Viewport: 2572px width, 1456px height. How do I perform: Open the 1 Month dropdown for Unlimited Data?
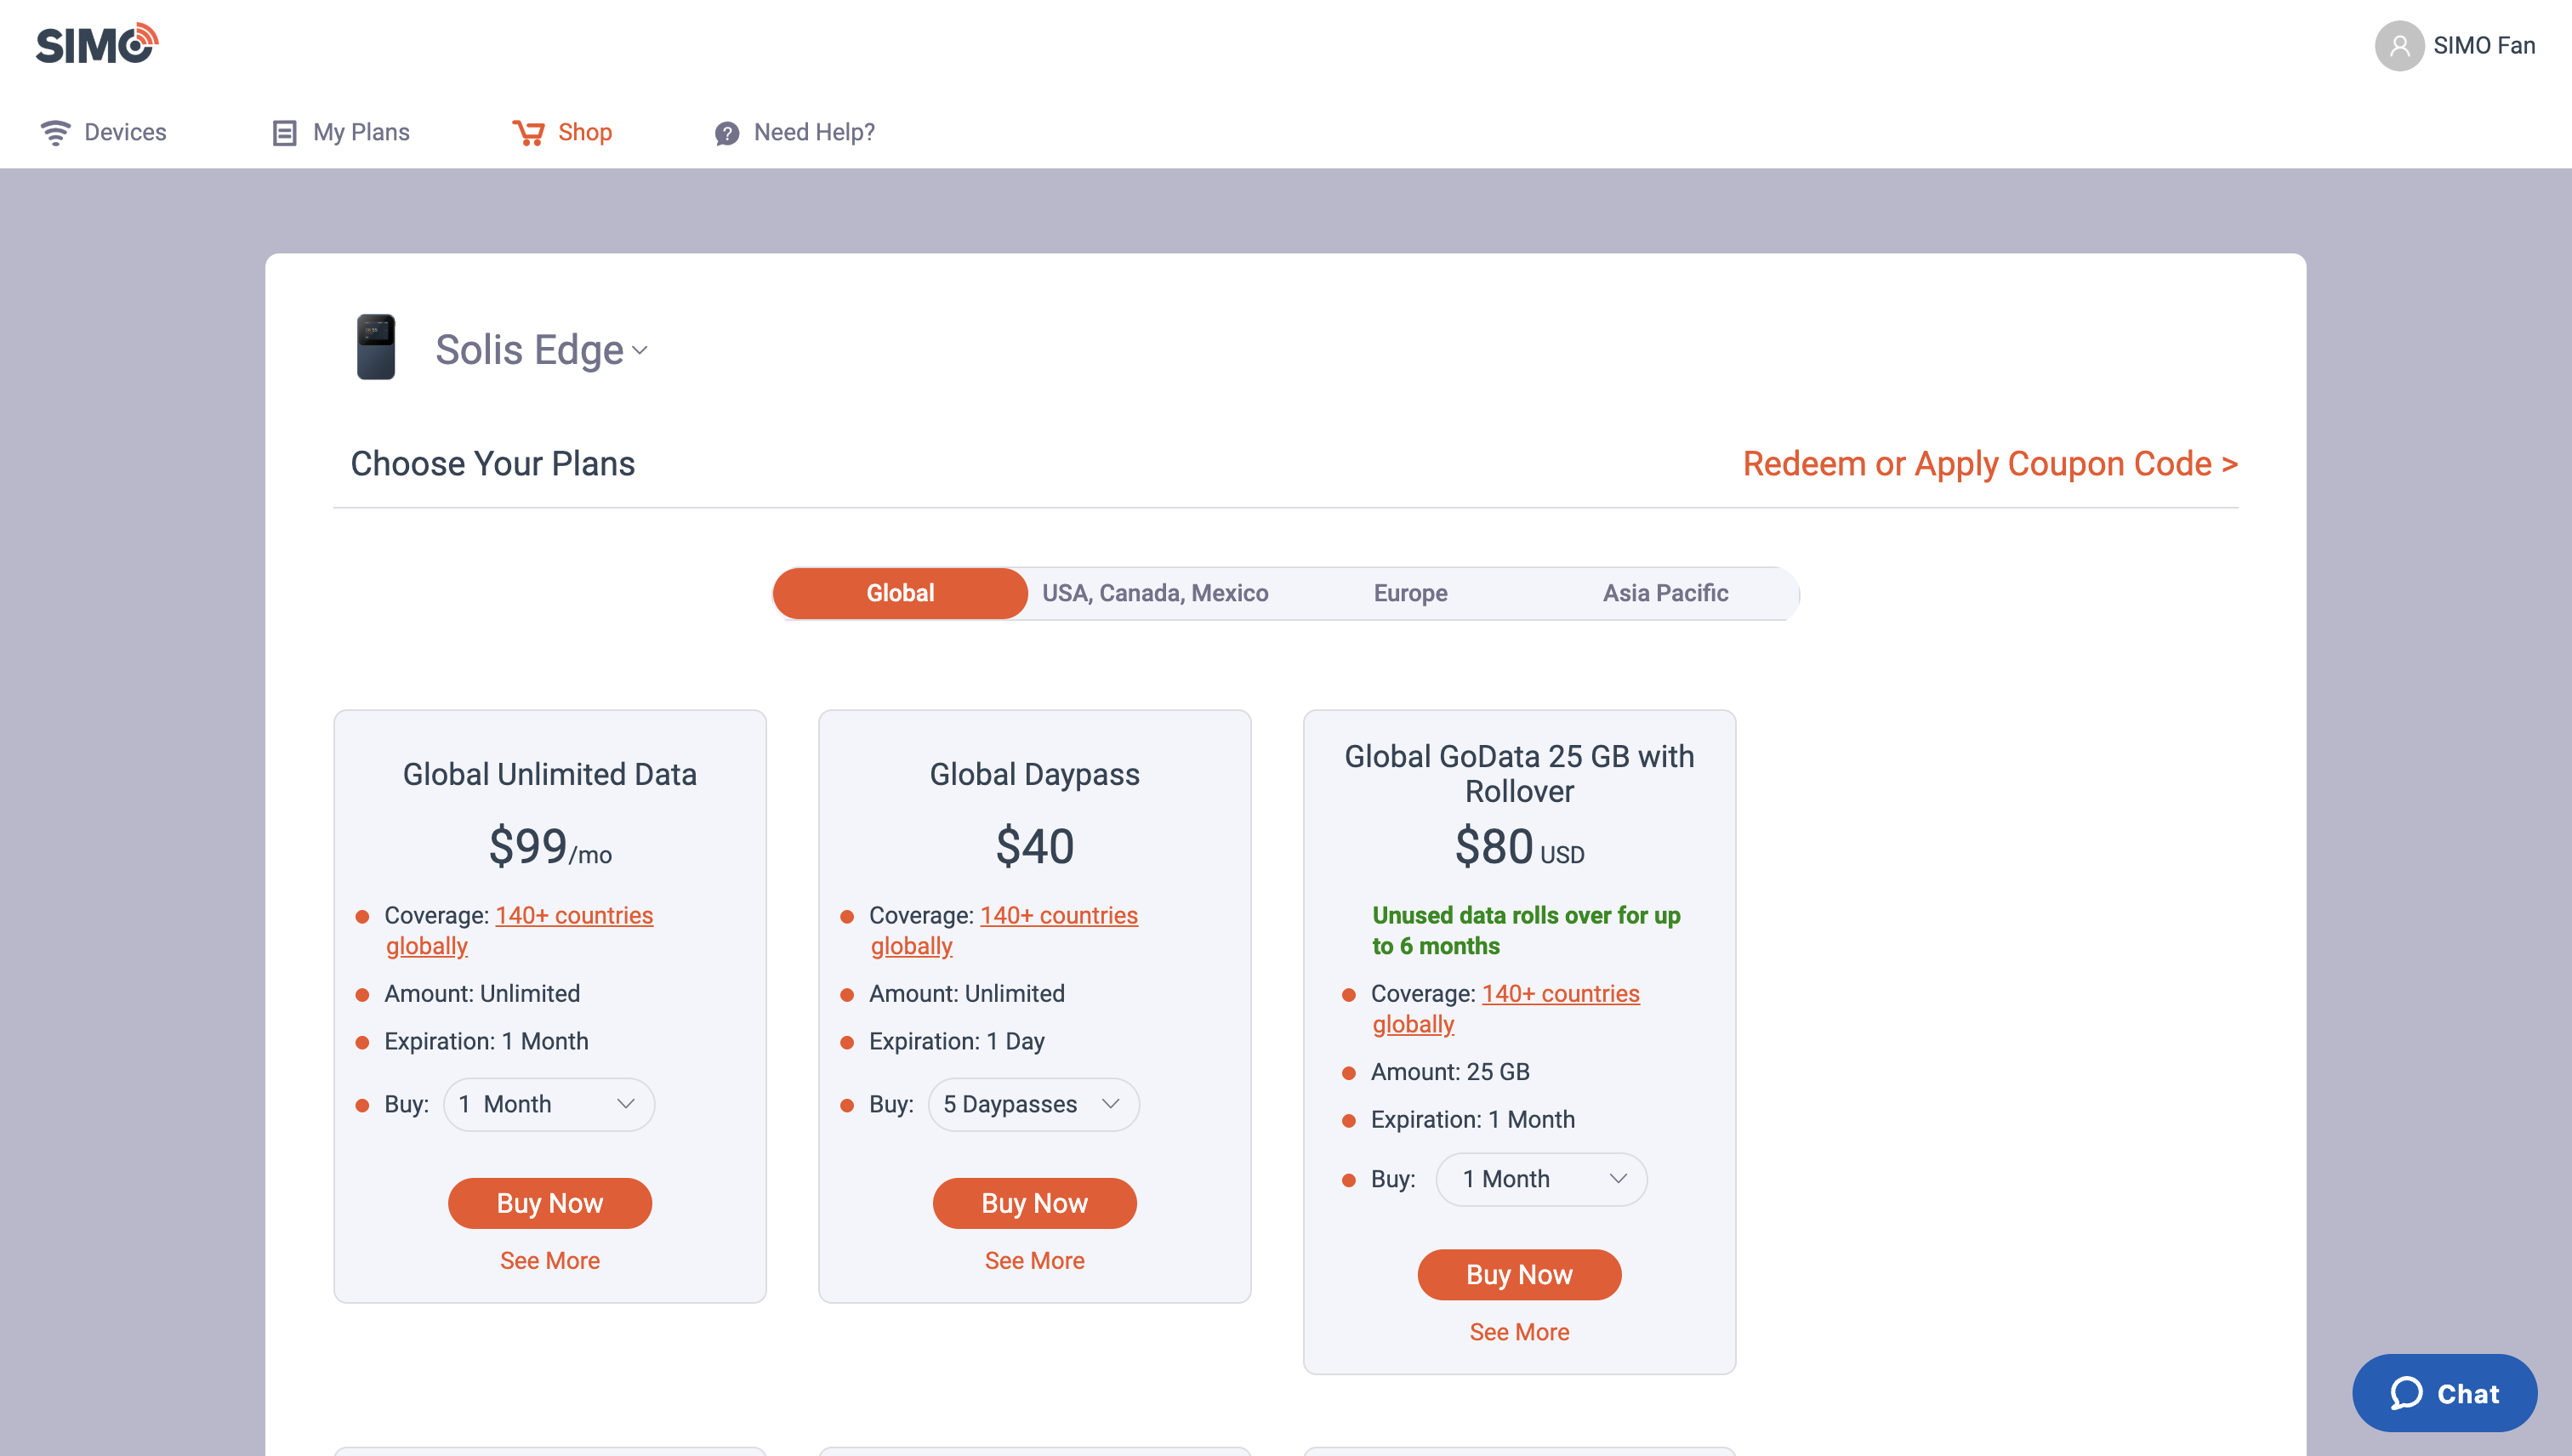pyautogui.click(x=549, y=1104)
